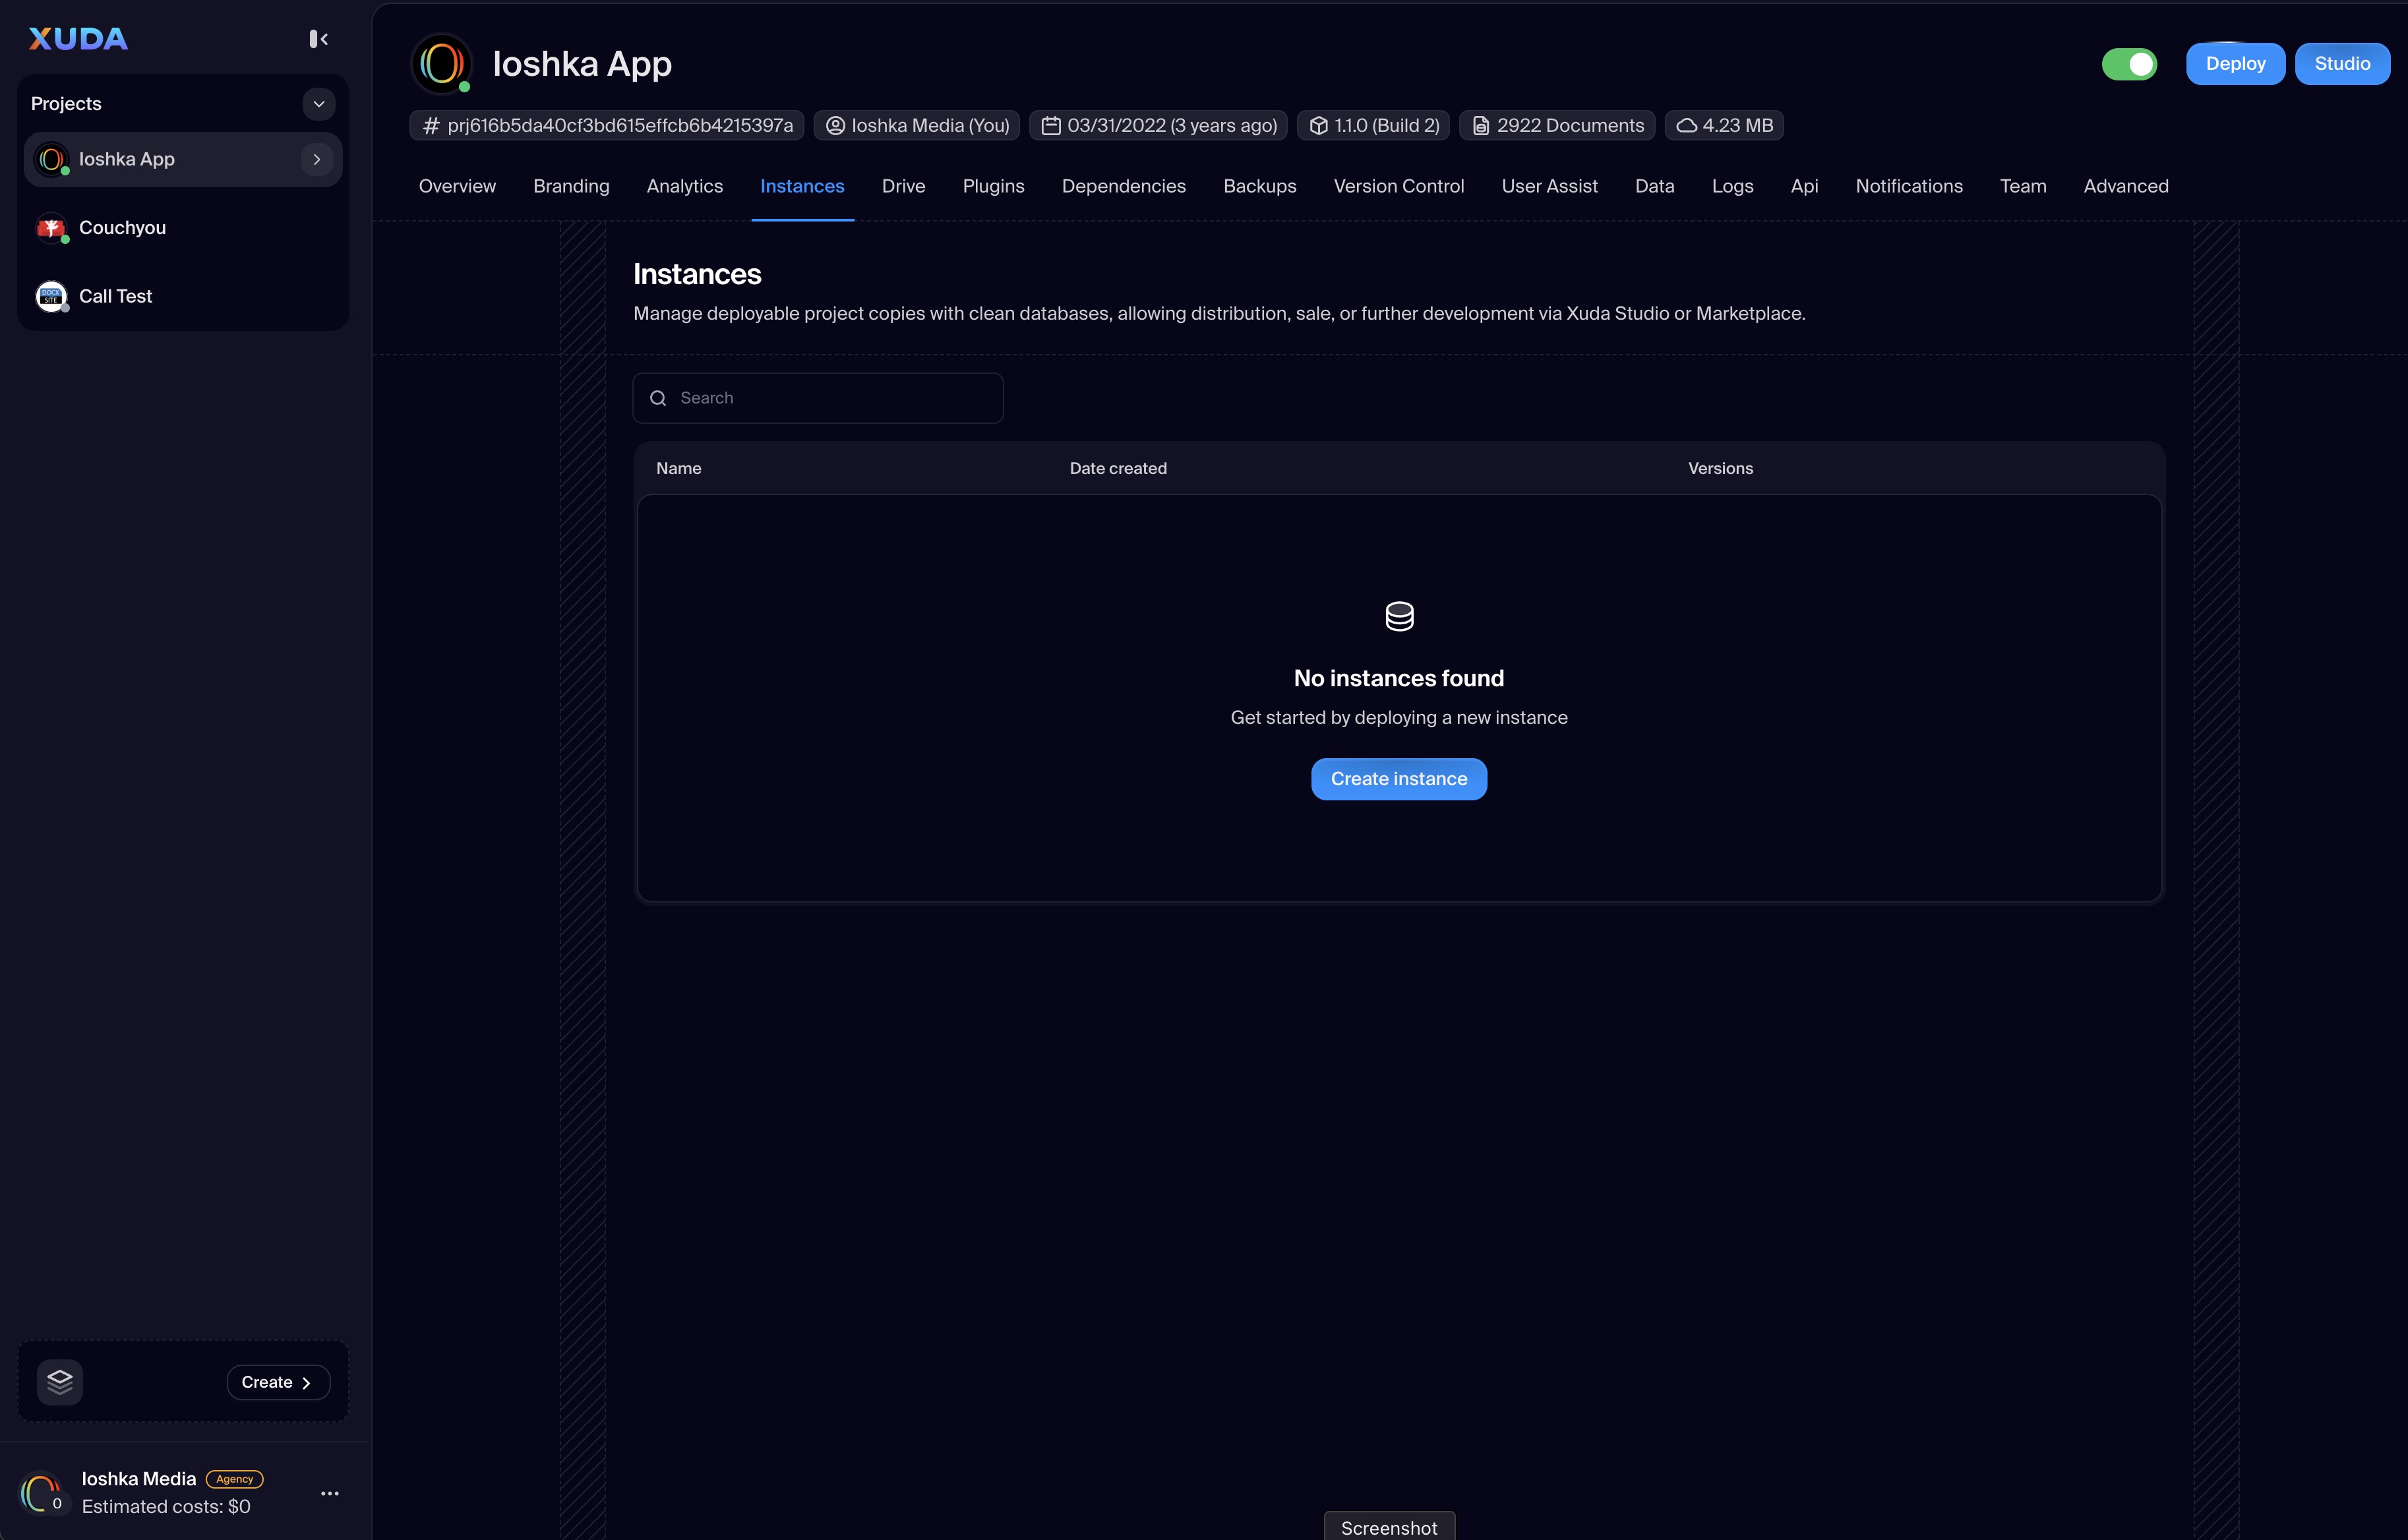Screen dimensions: 2408x1540
Task: Click the cloud 4.23 MB storage badge
Action: click(x=1724, y=126)
